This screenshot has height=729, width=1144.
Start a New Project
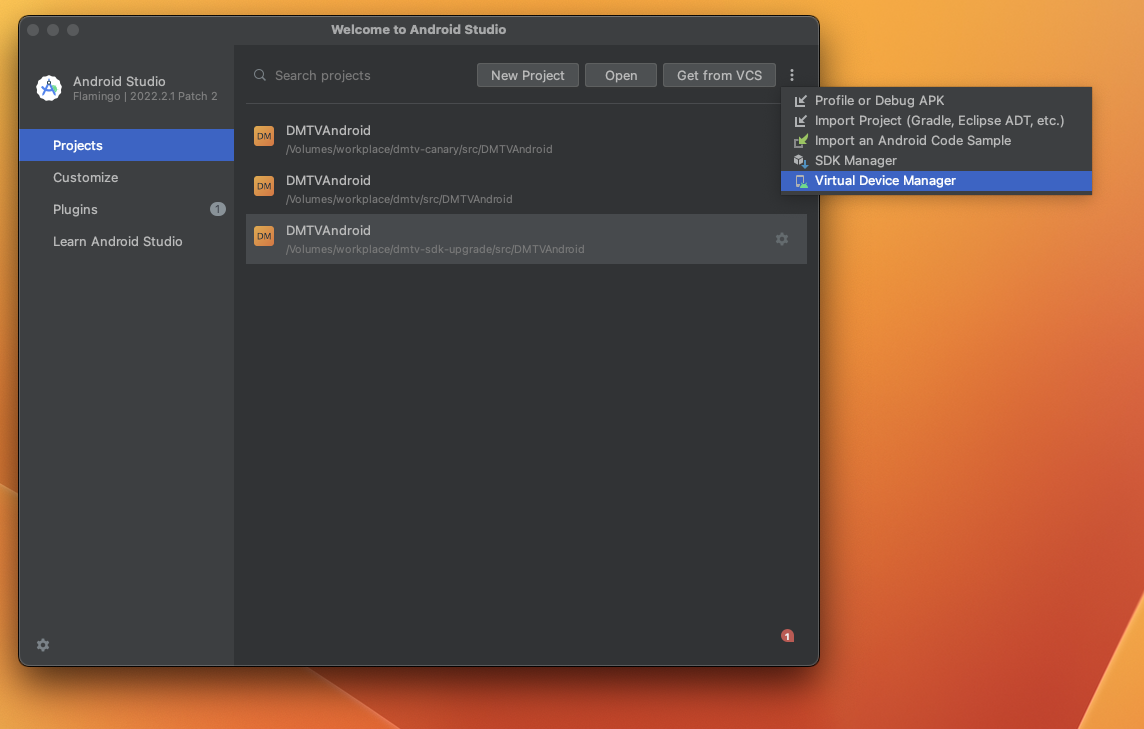point(527,75)
